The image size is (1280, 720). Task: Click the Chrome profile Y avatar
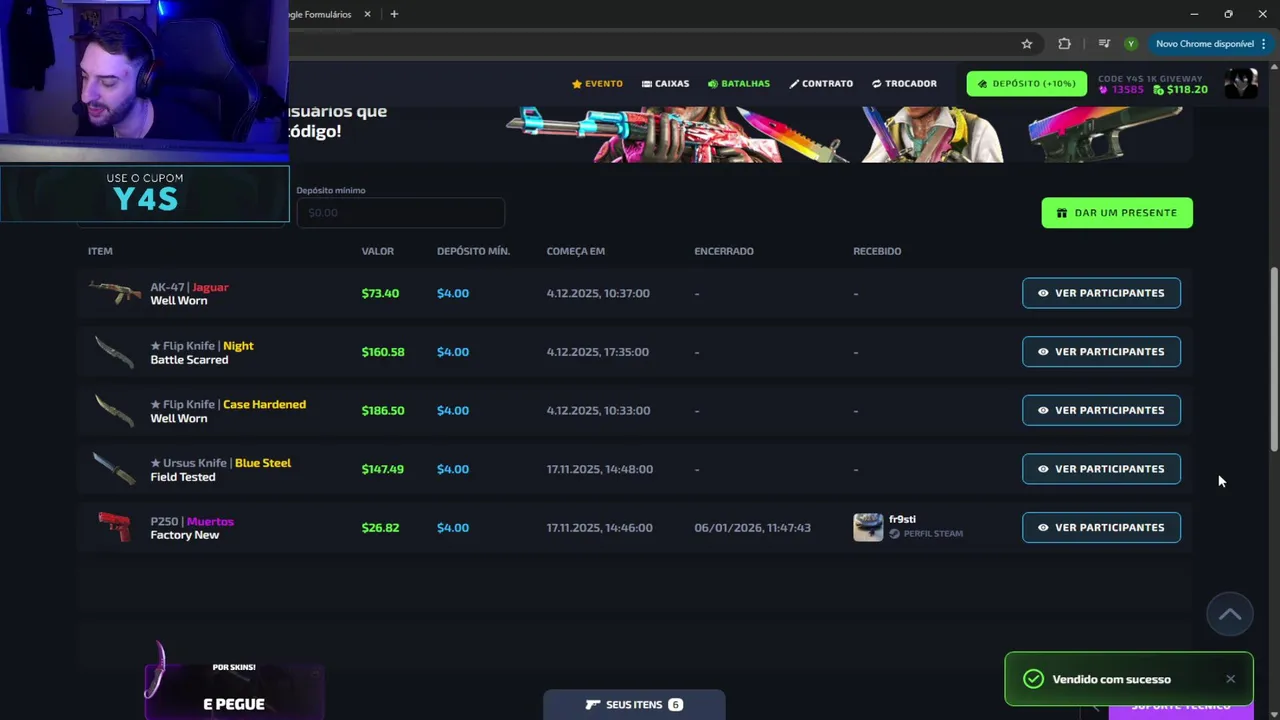click(x=1131, y=44)
